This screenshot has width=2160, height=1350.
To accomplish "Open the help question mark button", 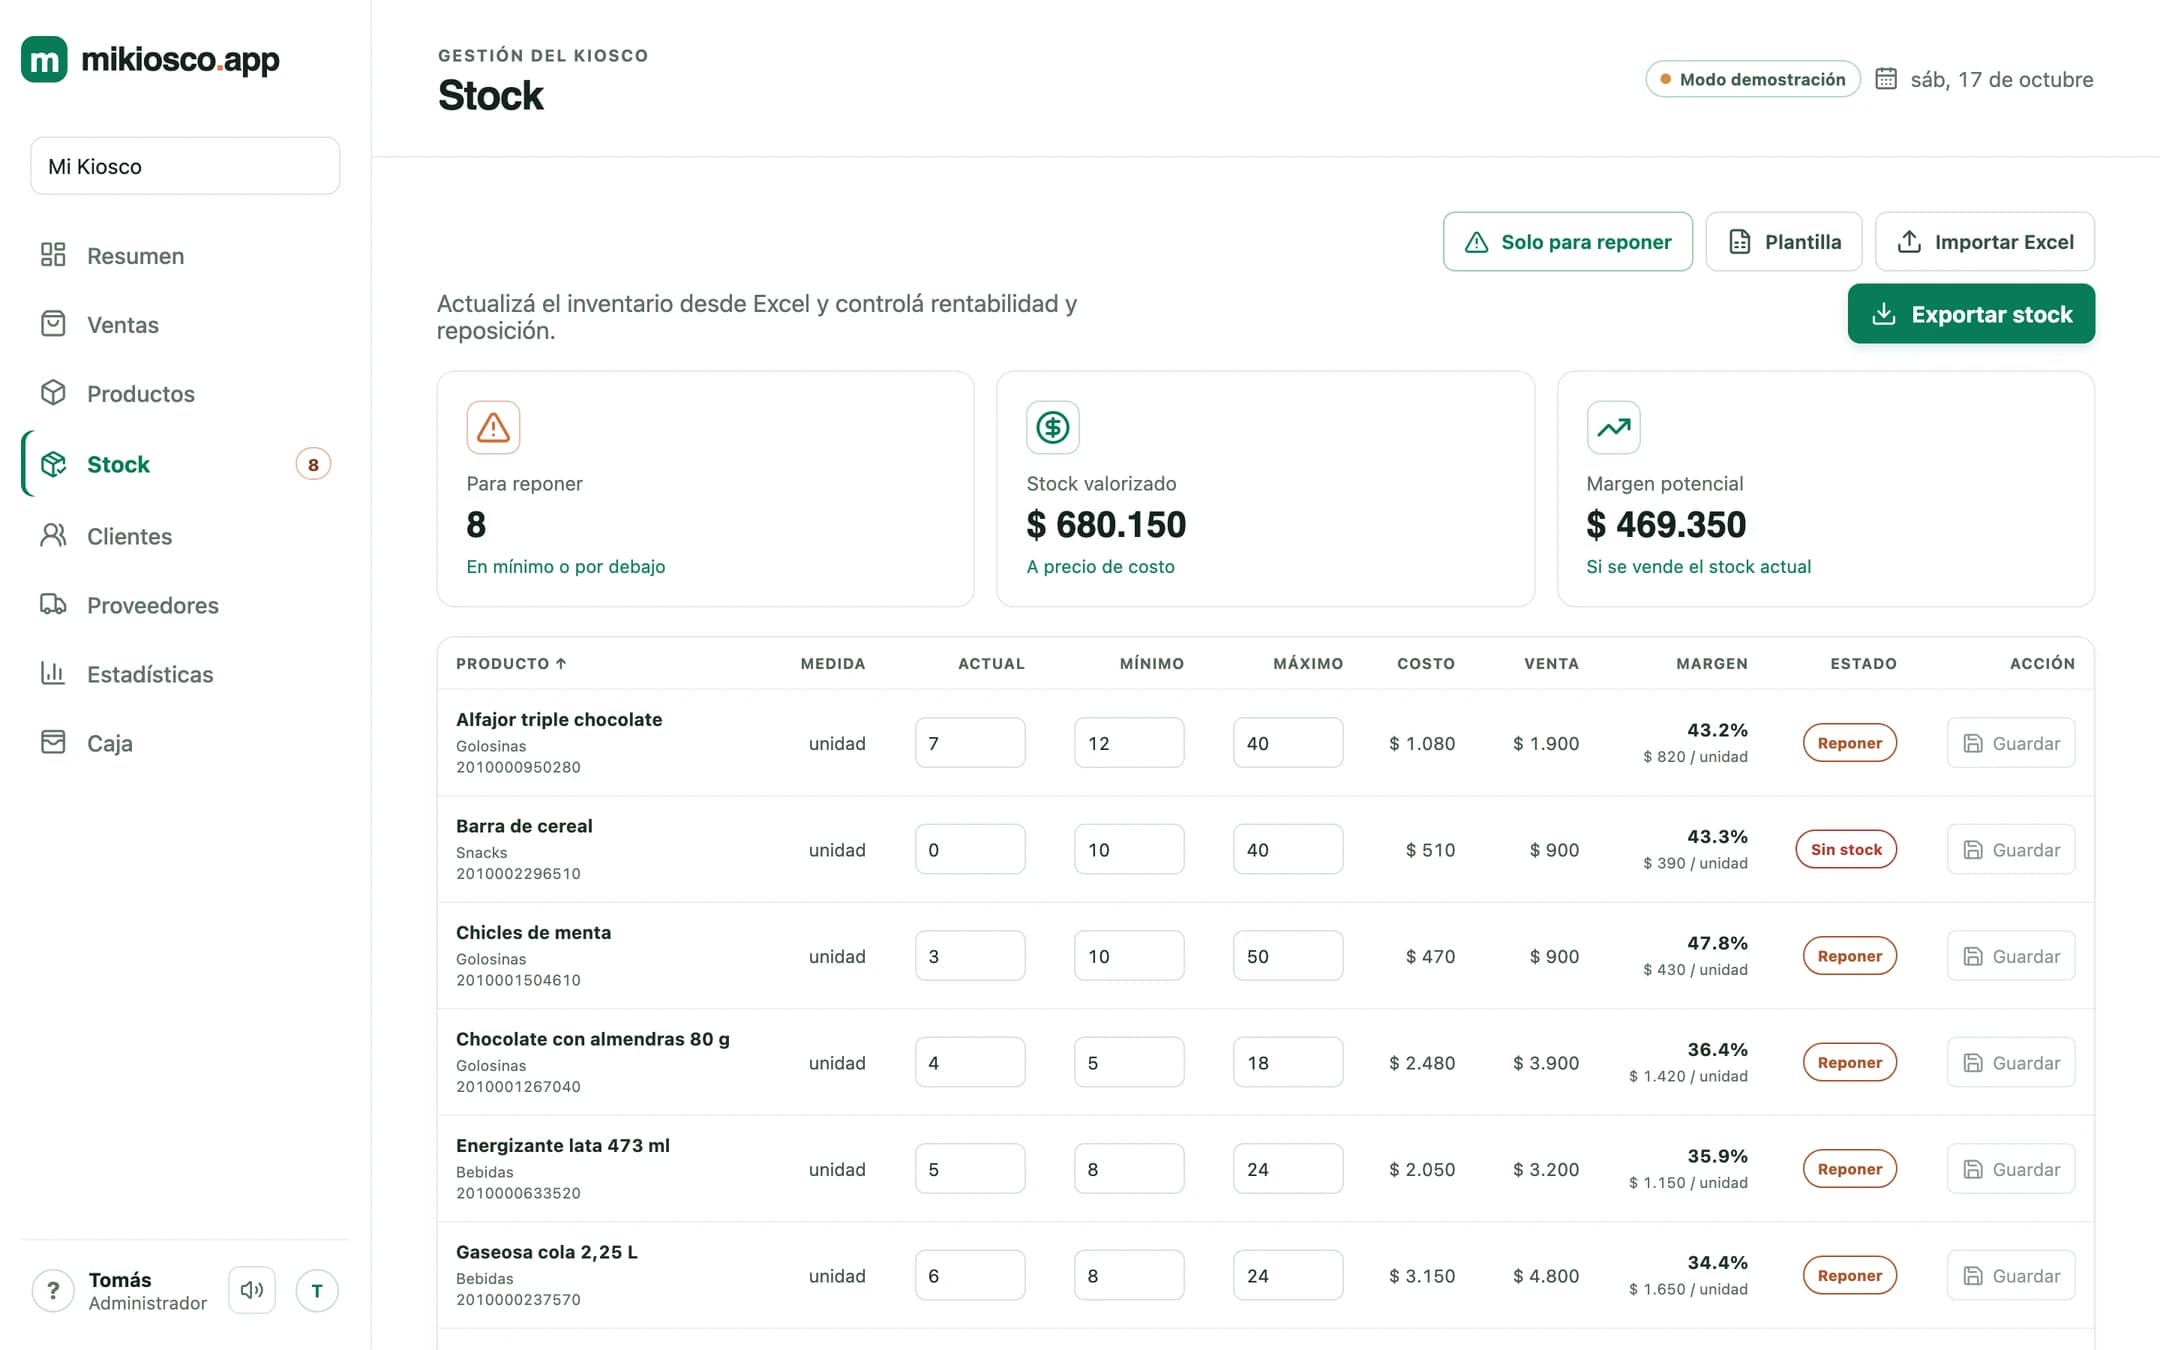I will [x=53, y=1290].
